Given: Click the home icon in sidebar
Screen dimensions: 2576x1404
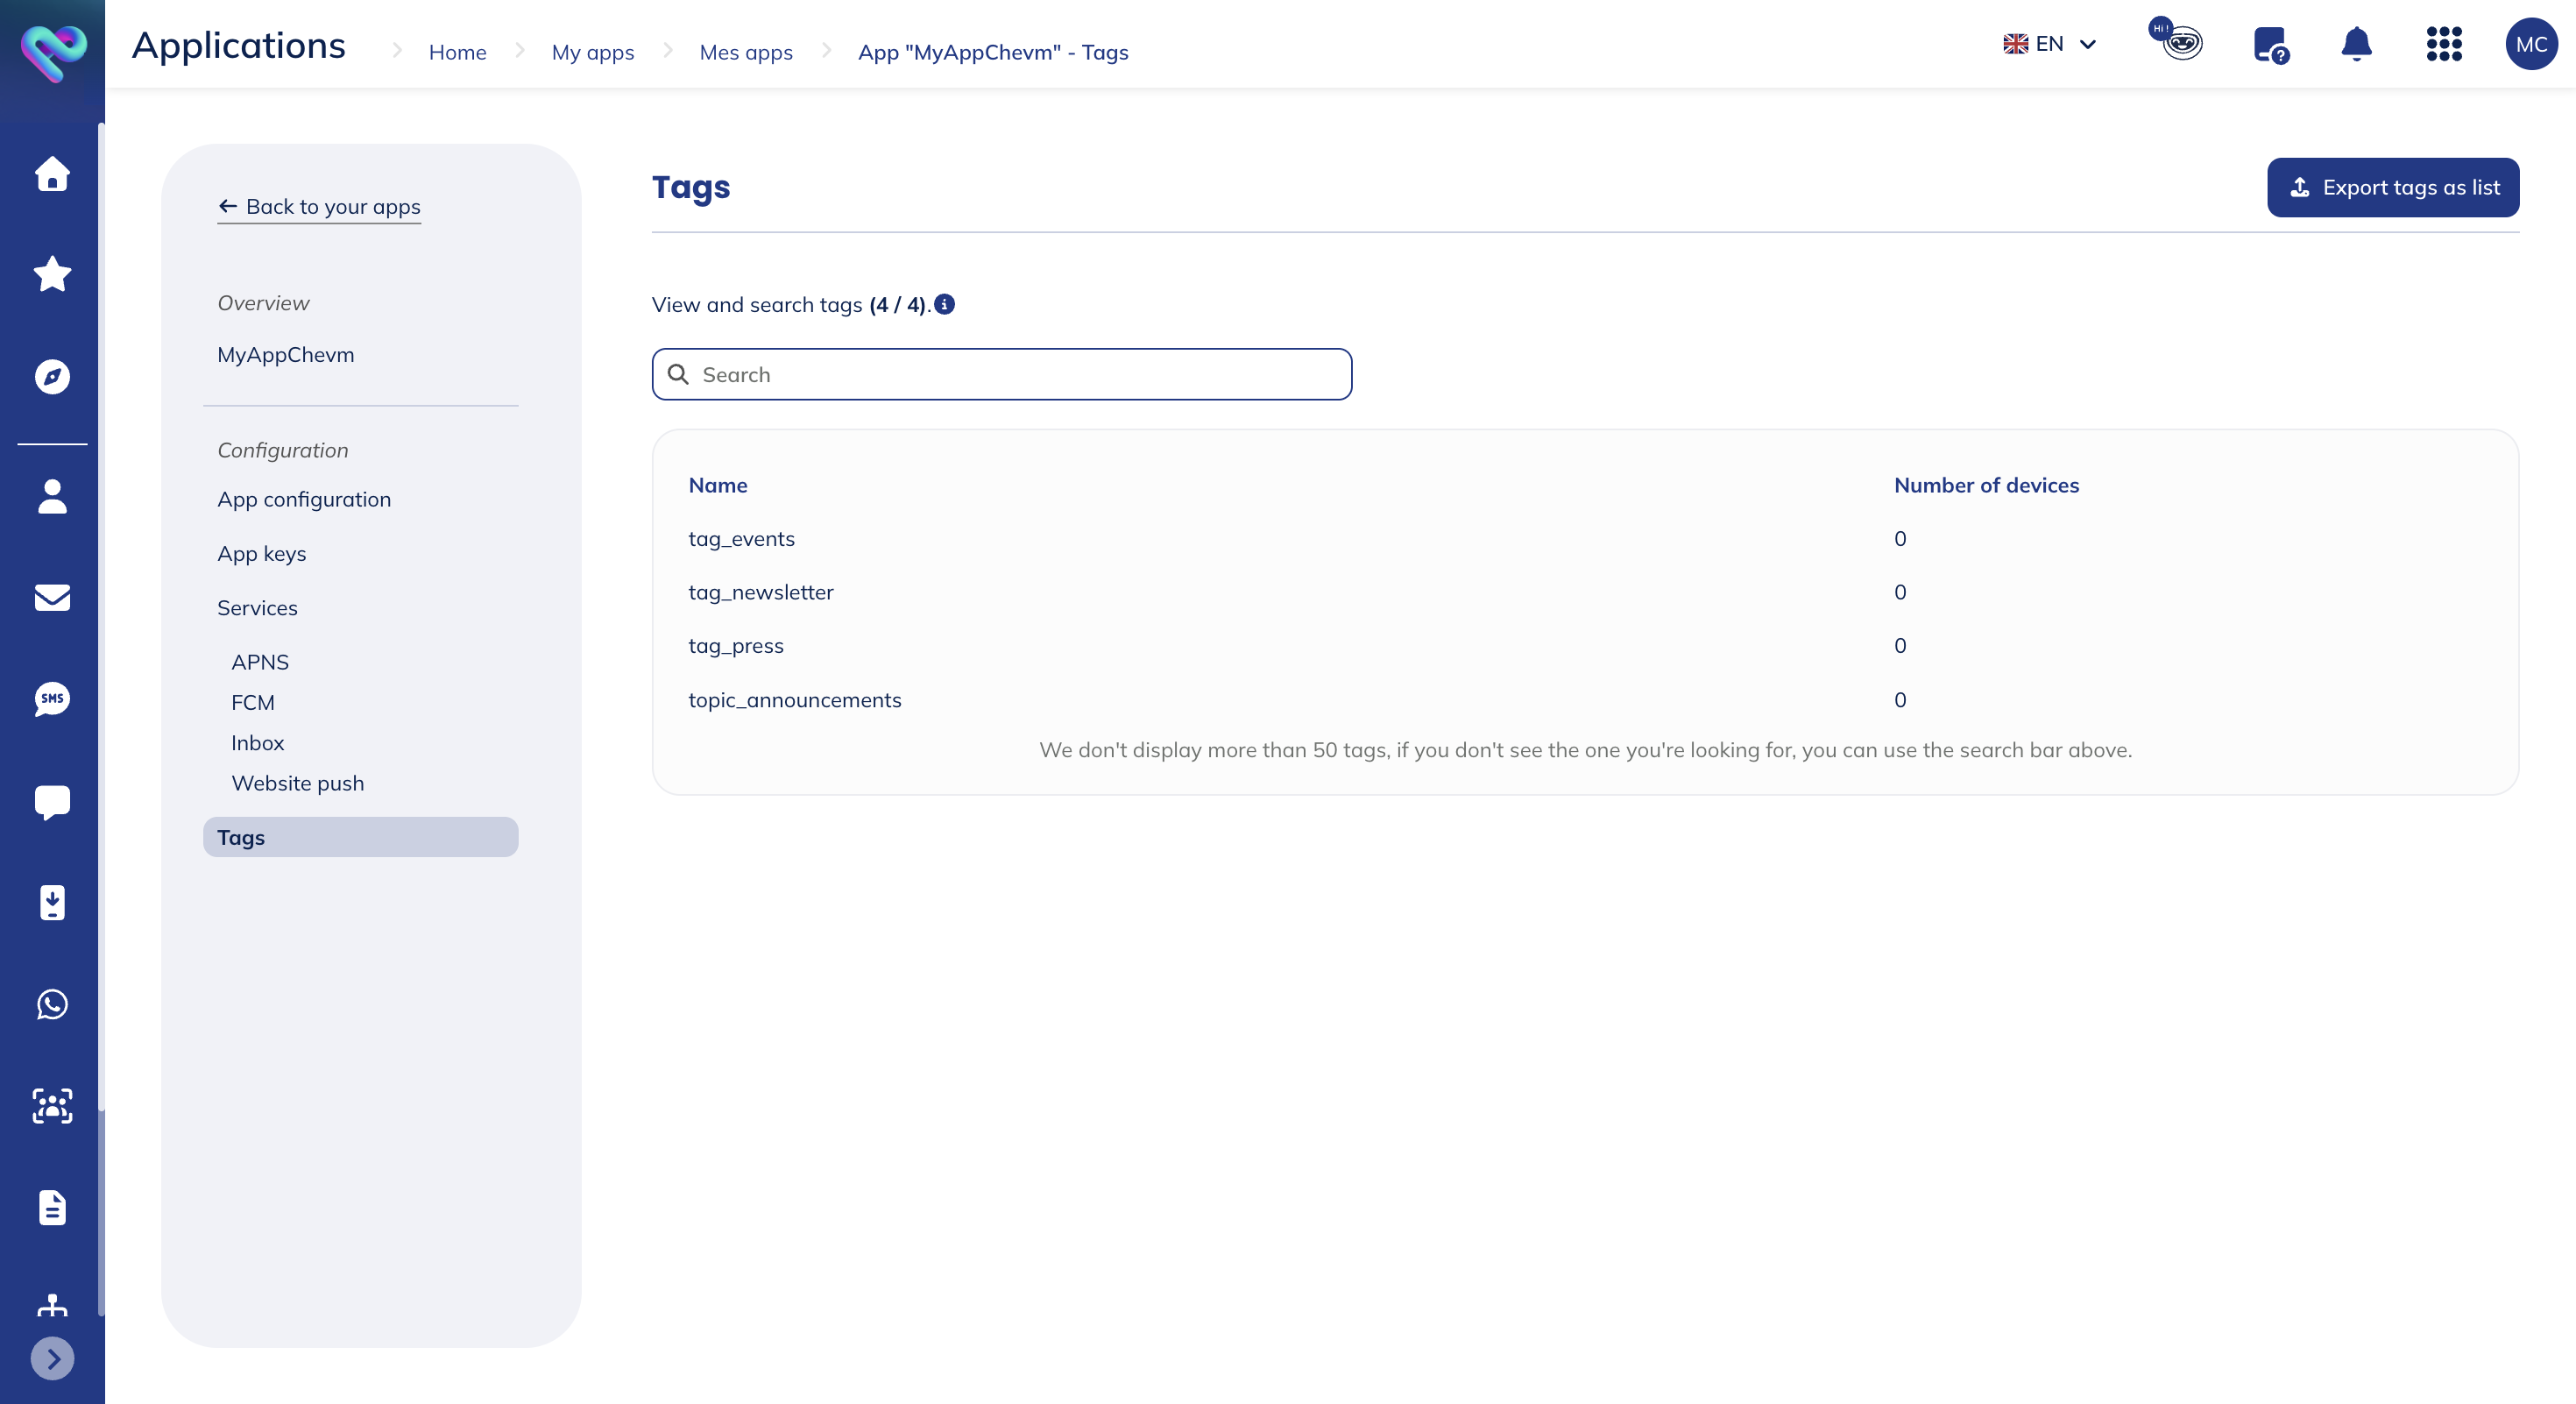Looking at the screenshot, I should point(52,174).
